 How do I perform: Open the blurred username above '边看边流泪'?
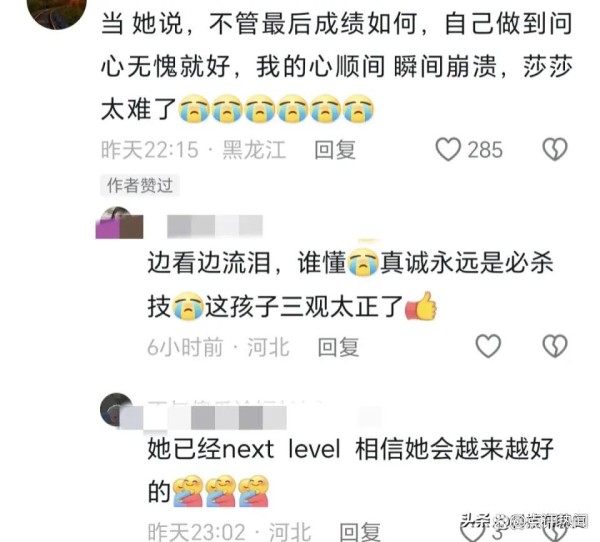pos(215,226)
